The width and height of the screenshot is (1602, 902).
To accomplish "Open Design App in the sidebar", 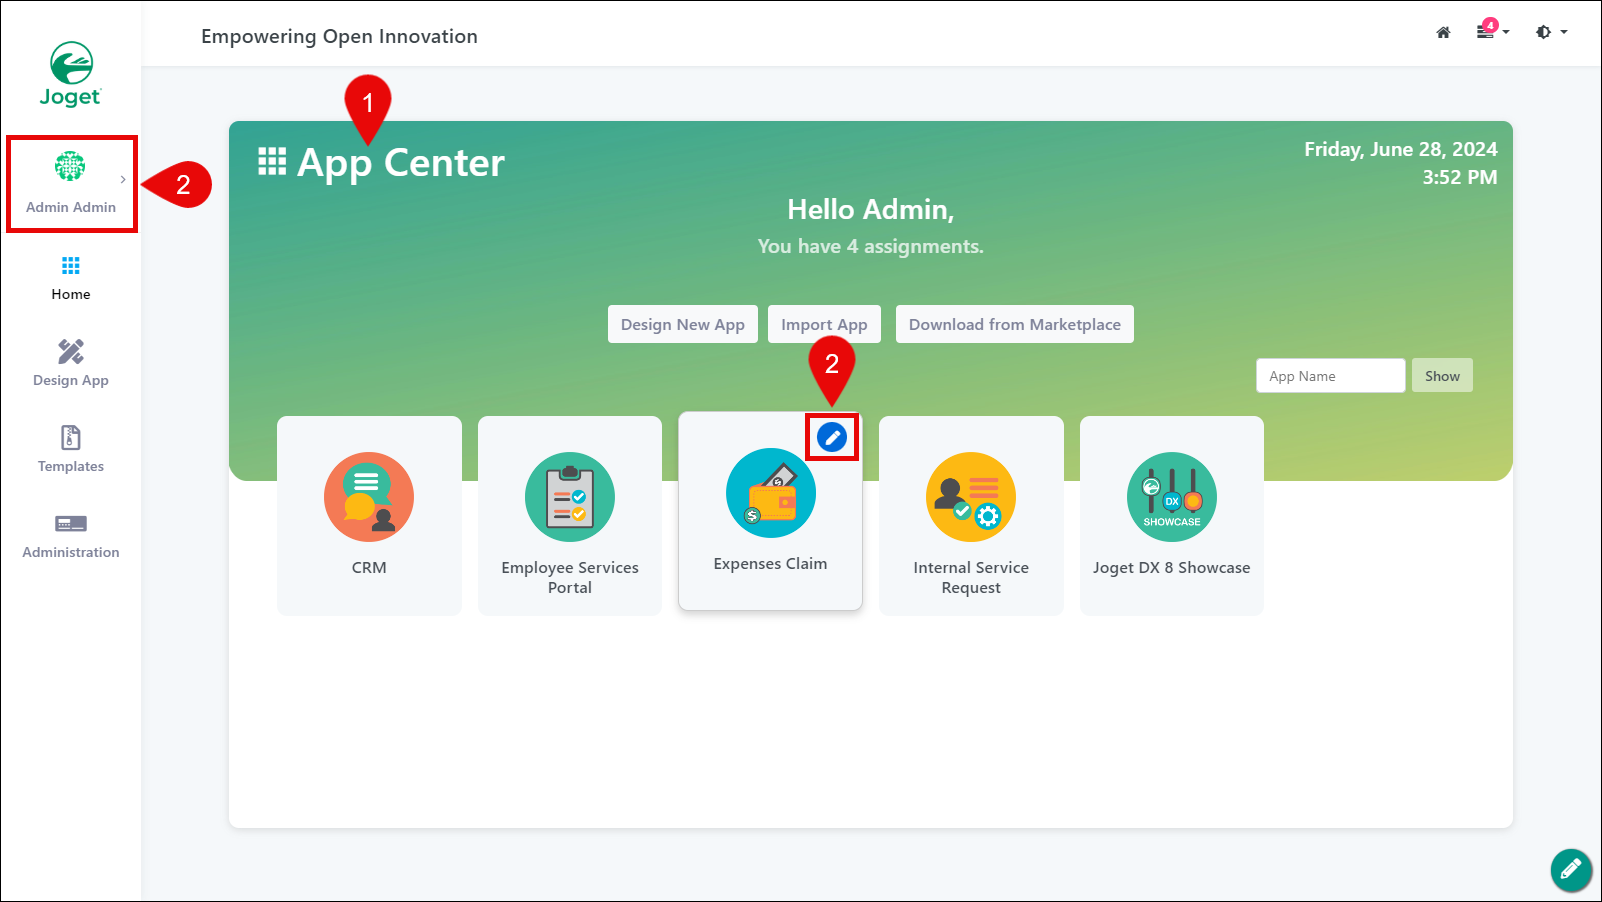I will (x=71, y=364).
